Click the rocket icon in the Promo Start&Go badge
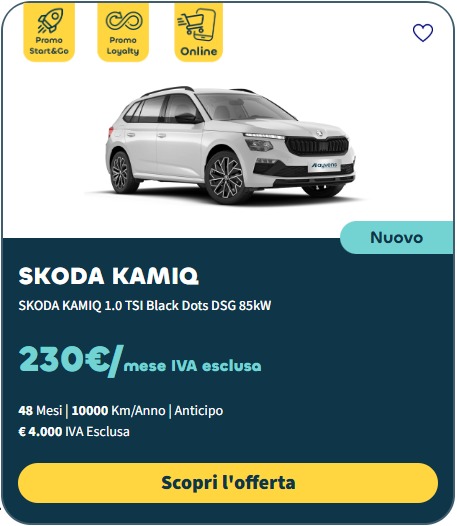 [50, 20]
